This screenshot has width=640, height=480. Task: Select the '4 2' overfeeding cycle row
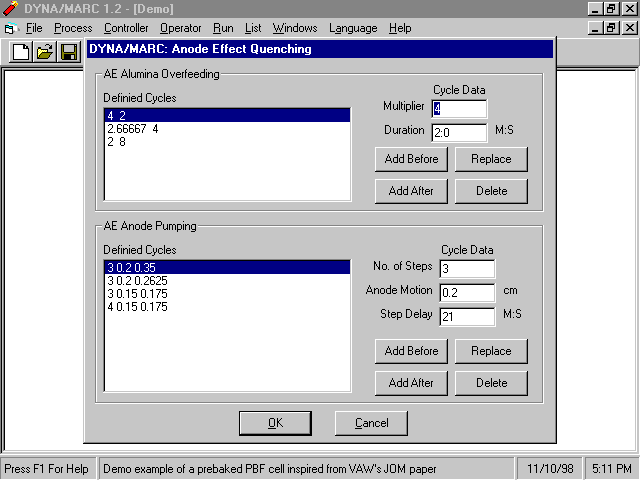click(x=227, y=116)
